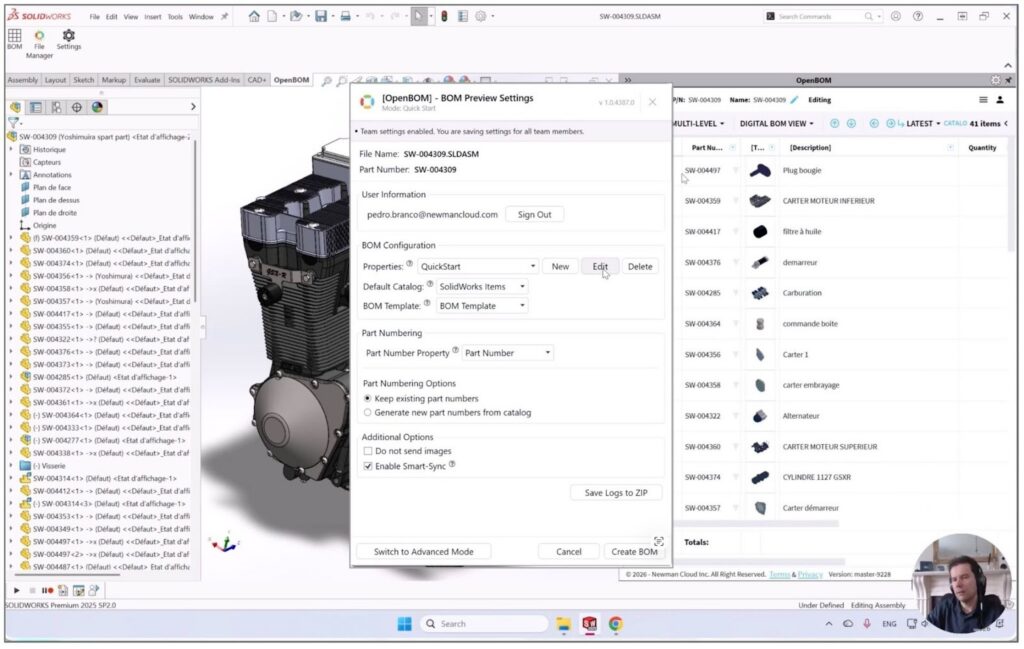Viewport: 1024px width, 649px height.
Task: Click the Create BOM button
Action: pos(634,552)
